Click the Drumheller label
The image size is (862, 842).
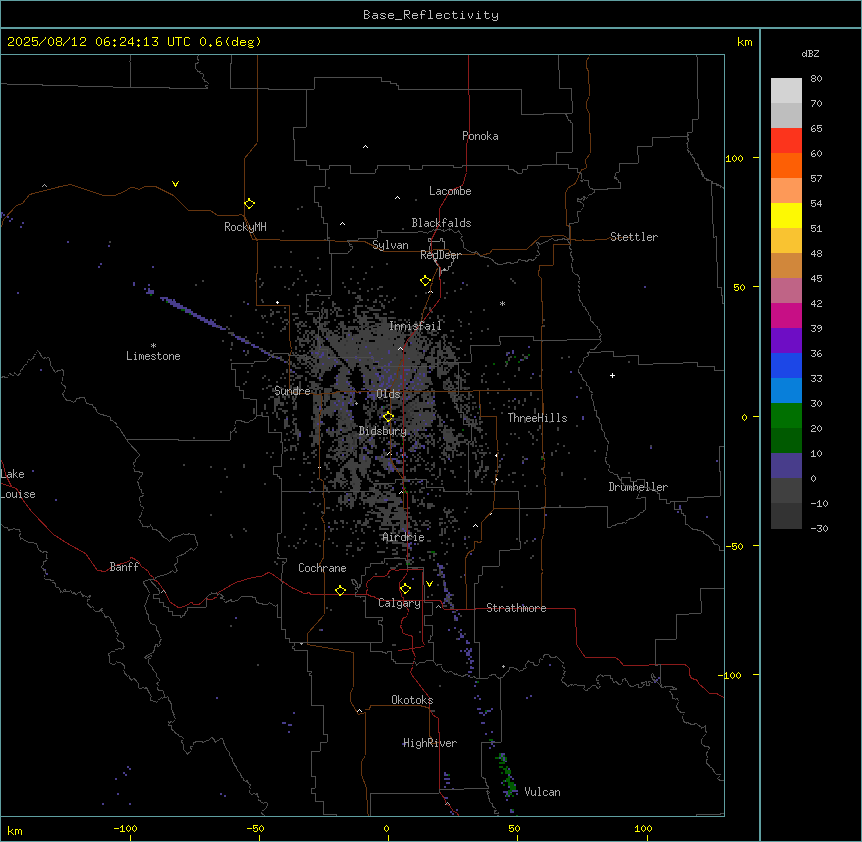point(638,487)
